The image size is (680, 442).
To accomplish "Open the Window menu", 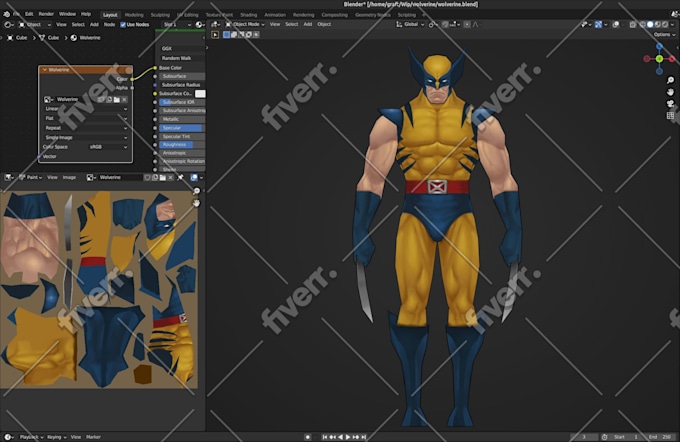I will click(67, 14).
